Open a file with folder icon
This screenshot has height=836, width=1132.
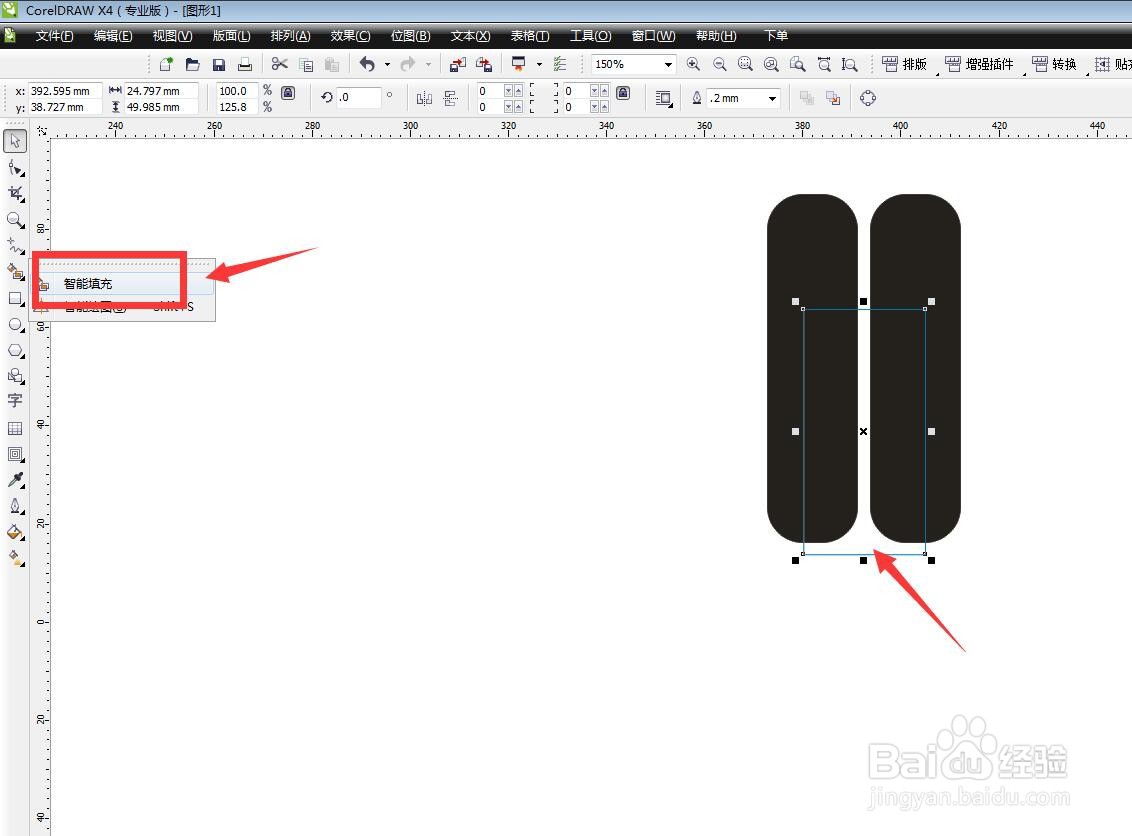193,64
